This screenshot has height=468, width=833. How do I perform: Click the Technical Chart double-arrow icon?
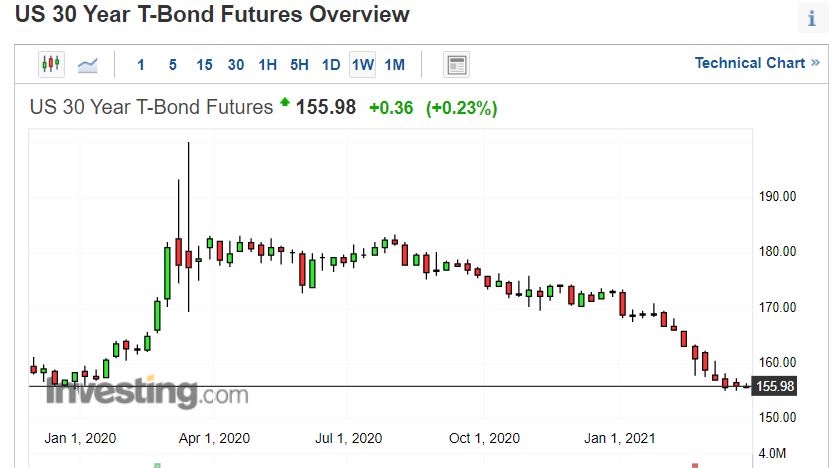[x=815, y=63]
